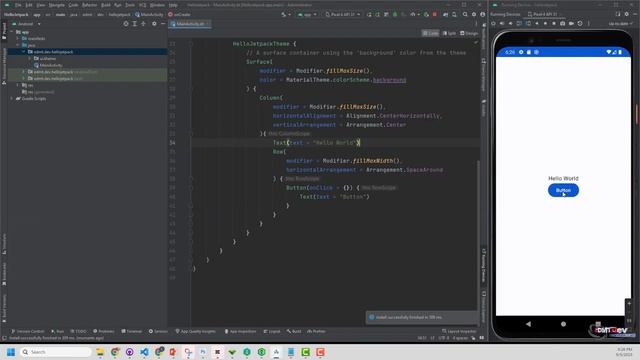Open the Navigate menu
The height and width of the screenshot is (360, 640).
57,5
